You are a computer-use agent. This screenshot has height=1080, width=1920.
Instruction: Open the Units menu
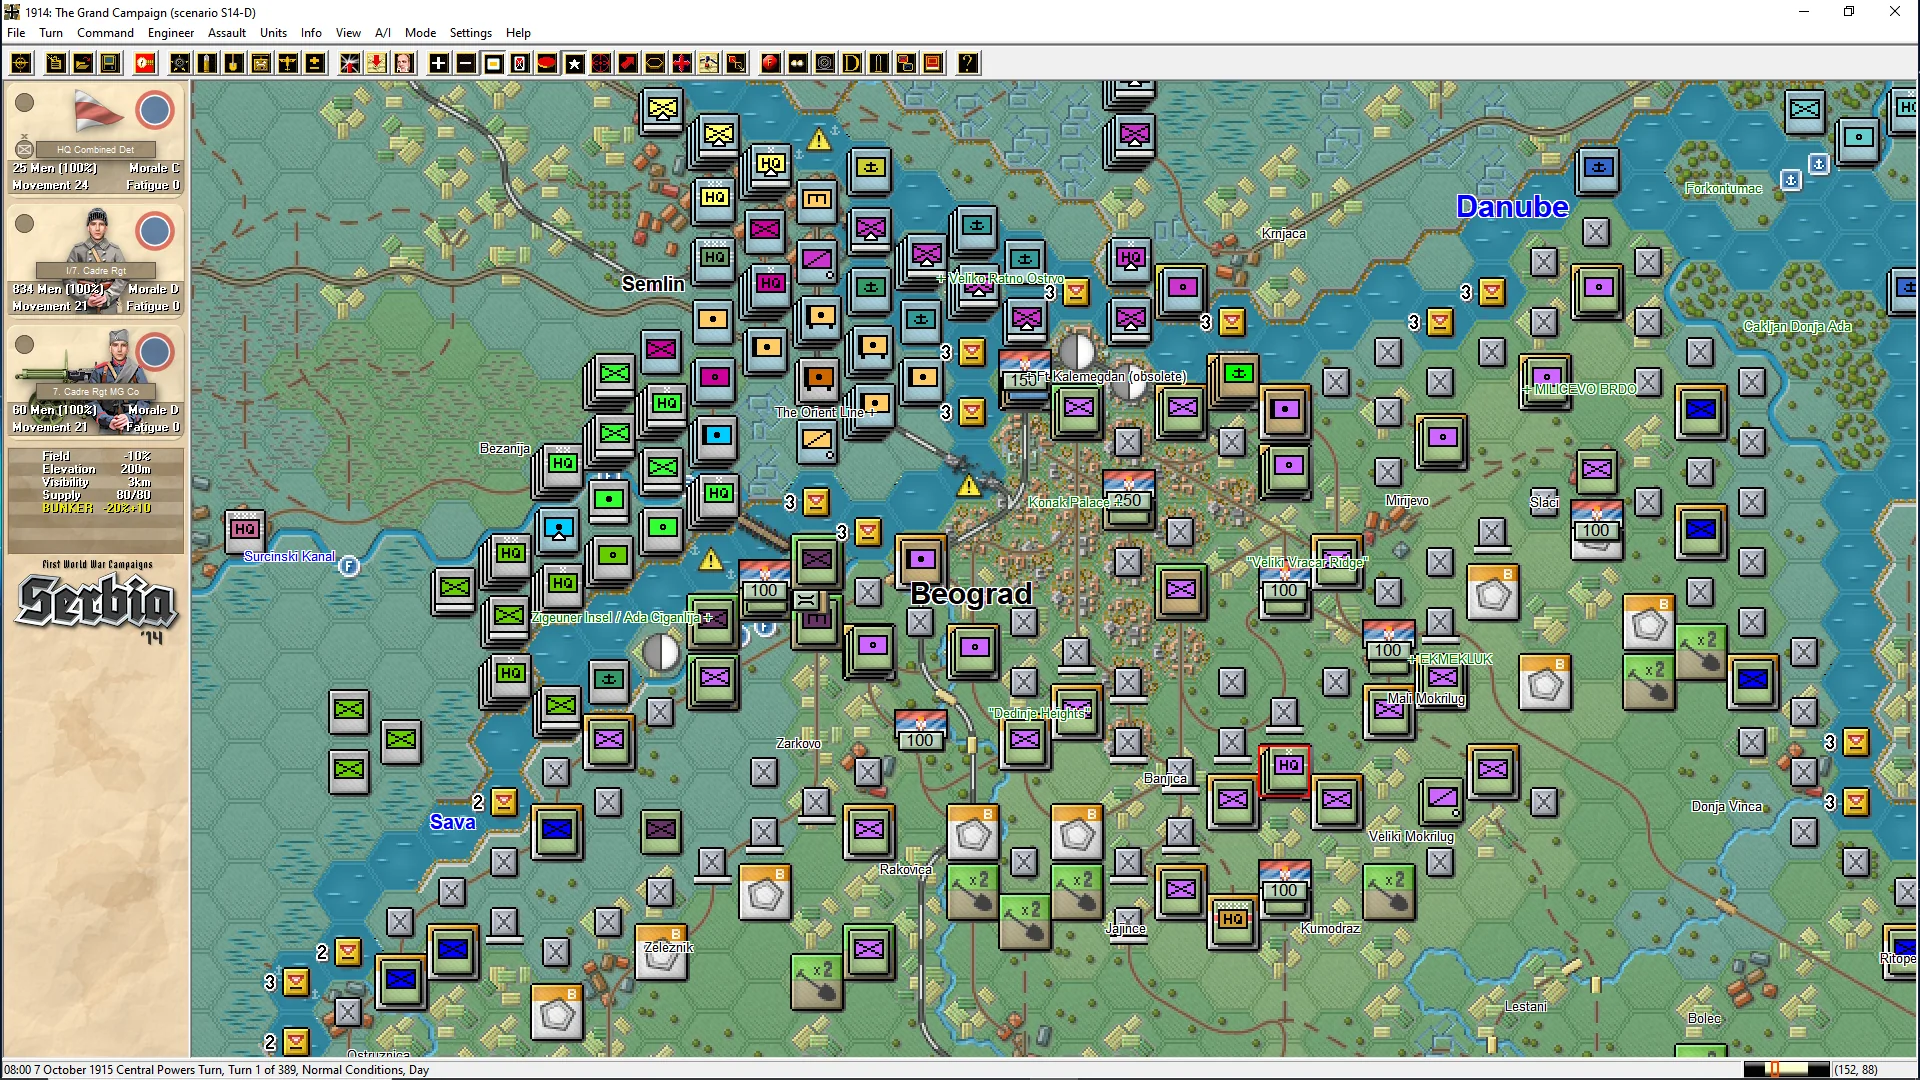[x=274, y=33]
